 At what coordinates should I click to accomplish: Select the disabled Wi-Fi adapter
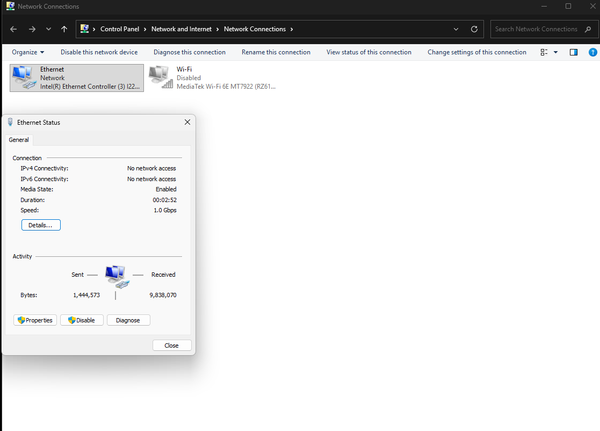pos(160,77)
